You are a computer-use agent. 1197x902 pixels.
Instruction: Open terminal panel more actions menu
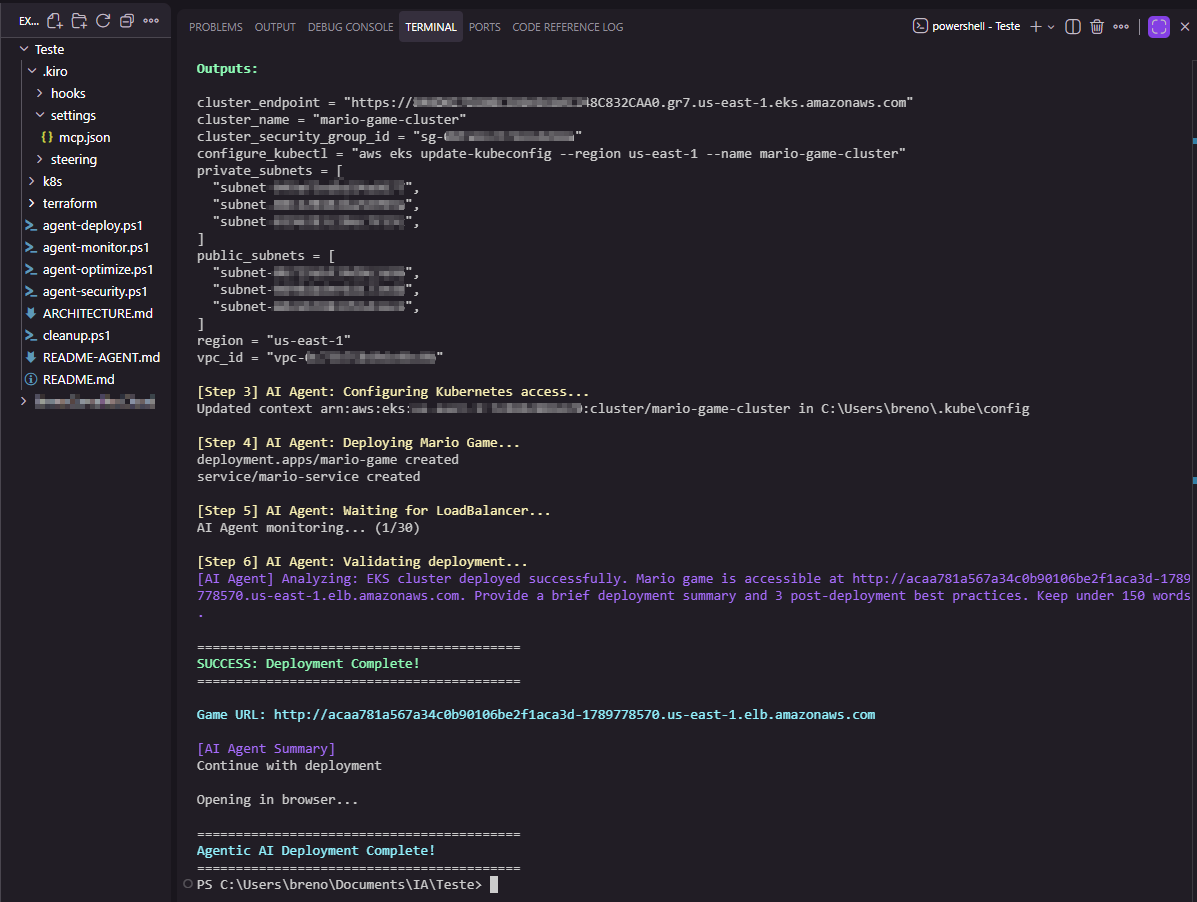[x=1121, y=27]
